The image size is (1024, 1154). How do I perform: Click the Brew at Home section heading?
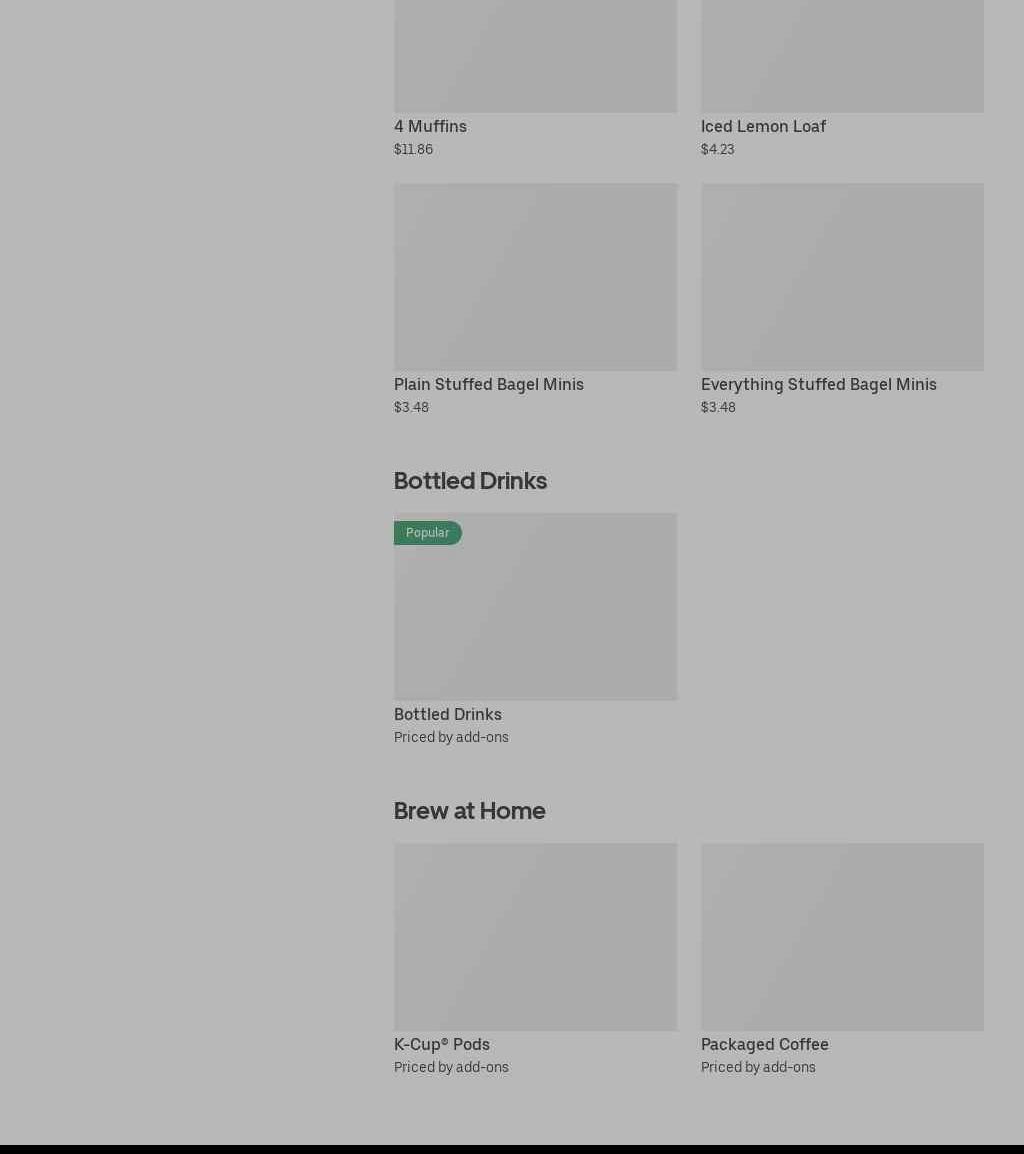[470, 811]
